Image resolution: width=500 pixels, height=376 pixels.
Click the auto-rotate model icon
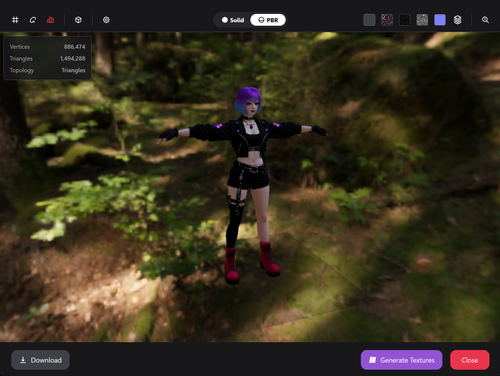pos(33,20)
